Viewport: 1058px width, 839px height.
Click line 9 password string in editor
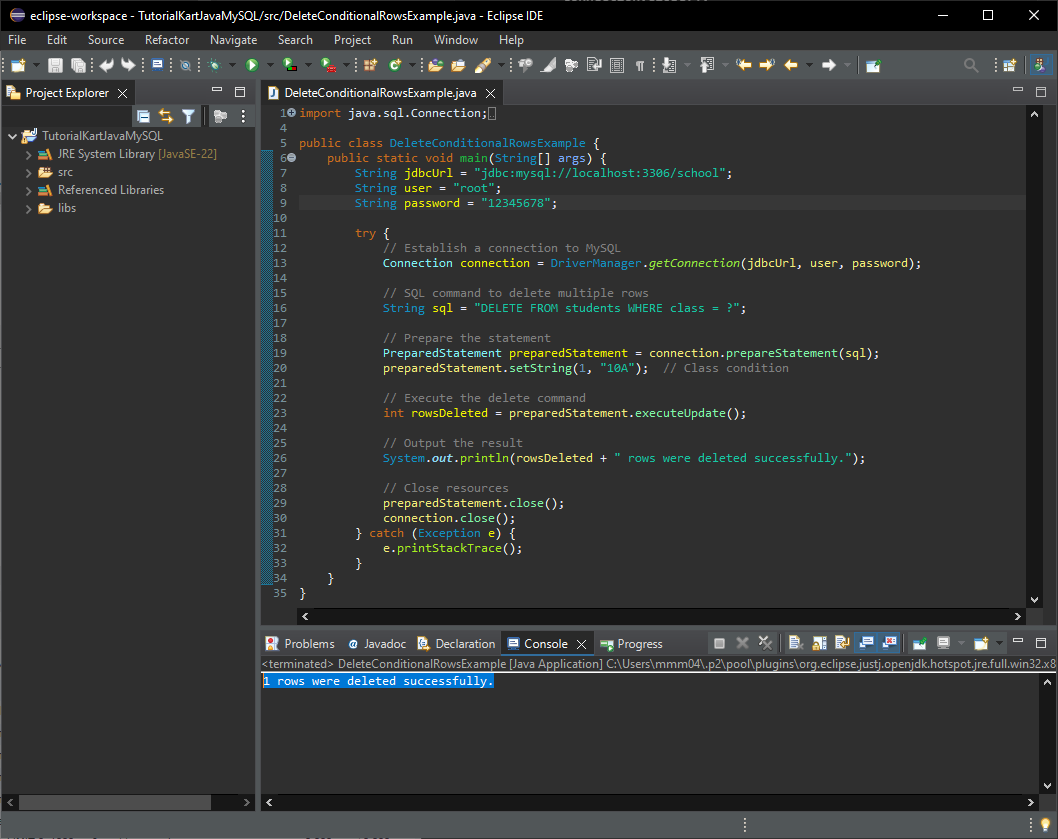point(518,203)
